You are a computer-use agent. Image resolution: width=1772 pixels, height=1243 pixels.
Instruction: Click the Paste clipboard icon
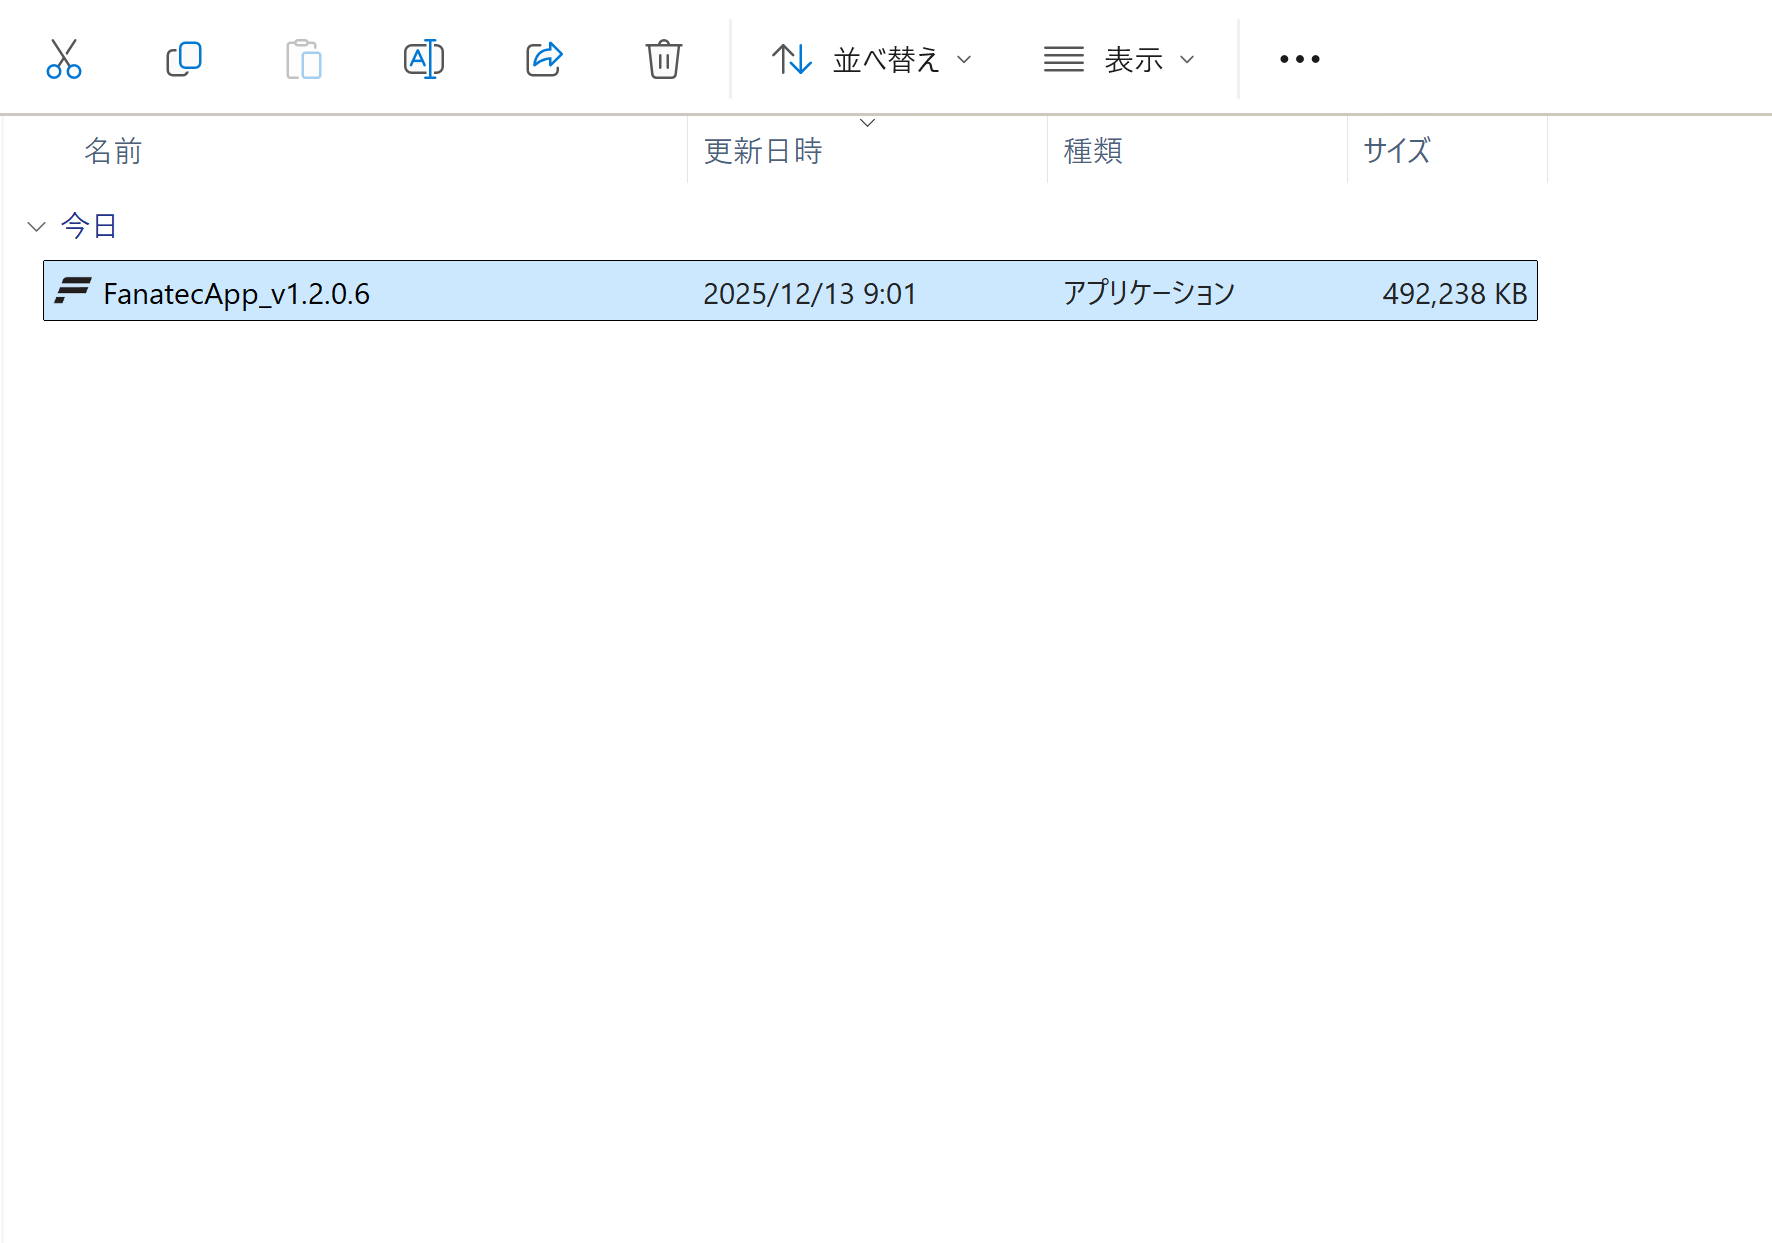[303, 59]
